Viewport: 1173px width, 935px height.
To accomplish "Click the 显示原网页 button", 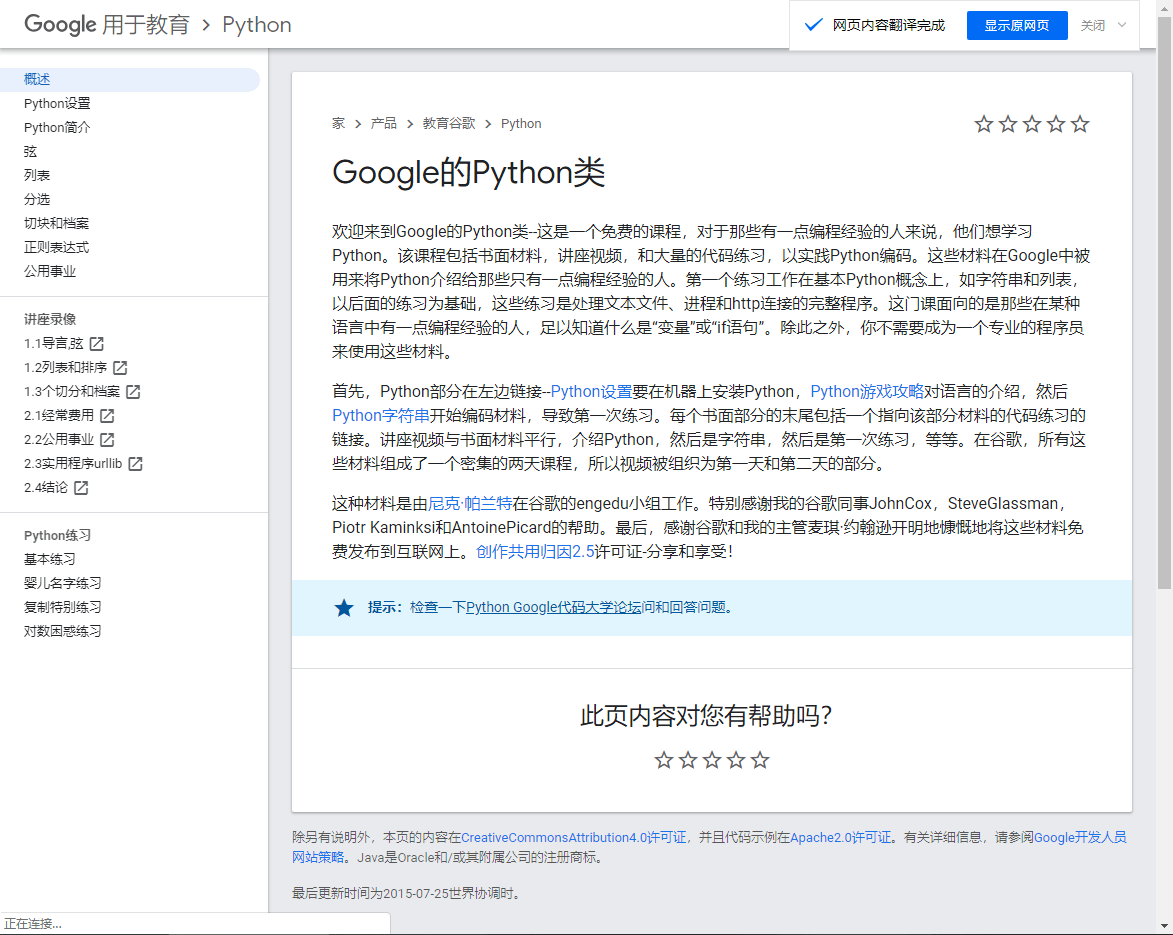I will 1017,26.
